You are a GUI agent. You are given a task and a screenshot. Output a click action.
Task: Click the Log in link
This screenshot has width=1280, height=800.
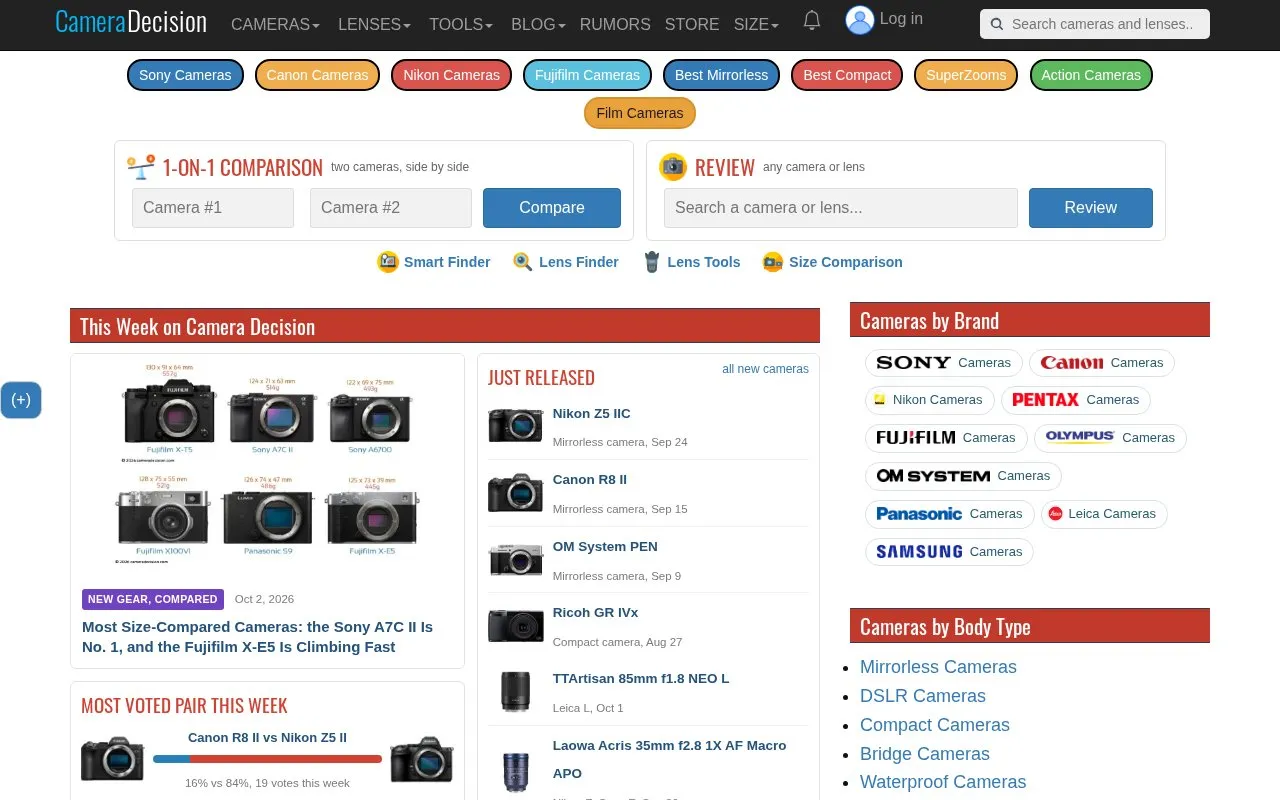[901, 19]
